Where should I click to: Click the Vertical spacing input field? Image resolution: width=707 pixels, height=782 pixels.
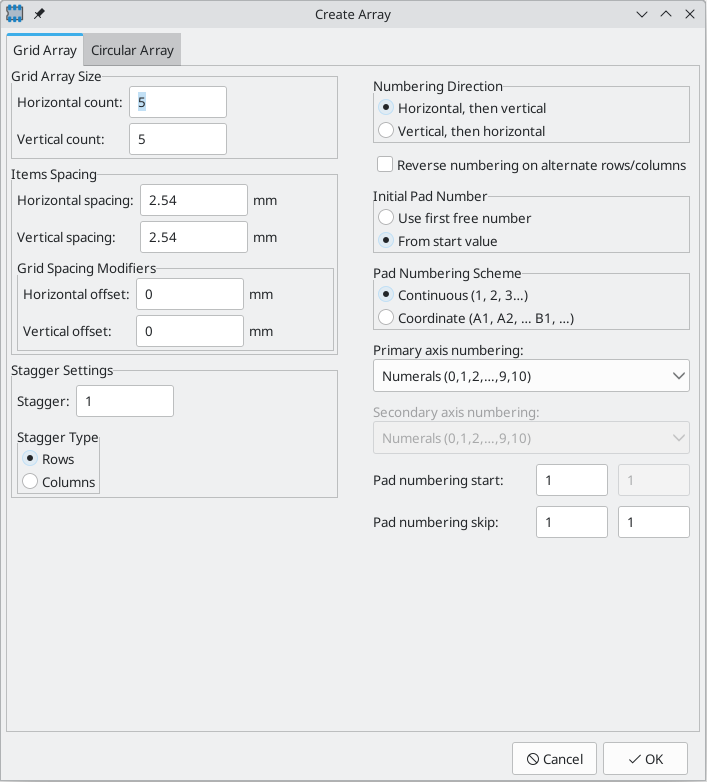pyautogui.click(x=194, y=237)
